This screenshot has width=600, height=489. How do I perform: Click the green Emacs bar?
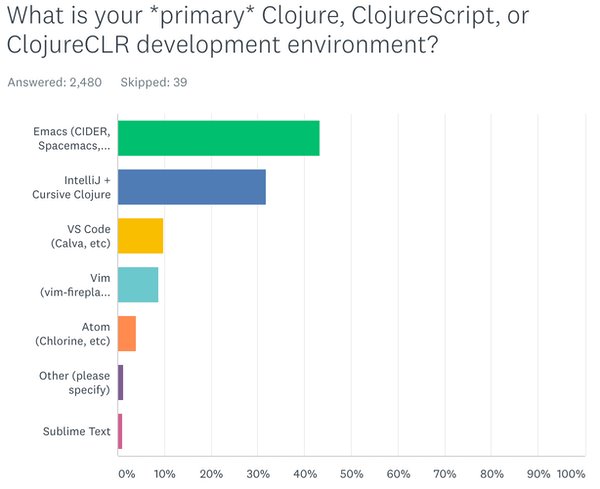(x=218, y=138)
